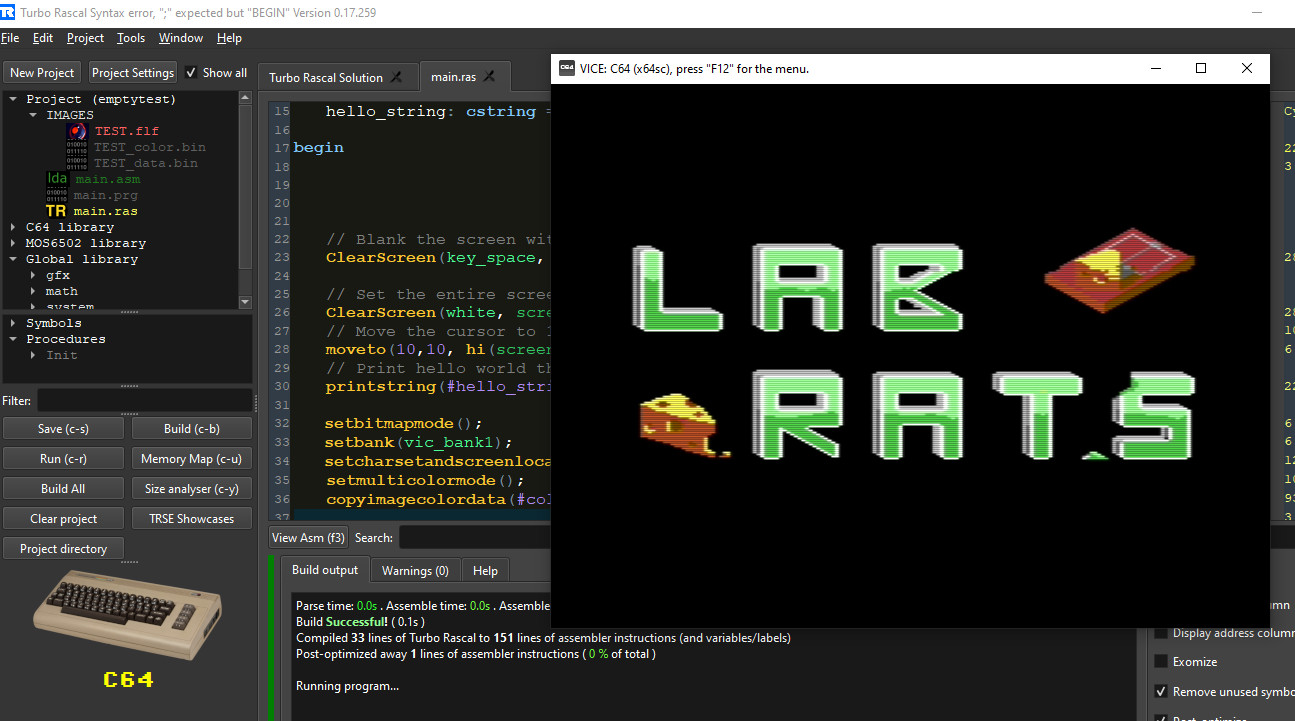
Task: Open the Warnings (0) tab
Action: click(415, 570)
